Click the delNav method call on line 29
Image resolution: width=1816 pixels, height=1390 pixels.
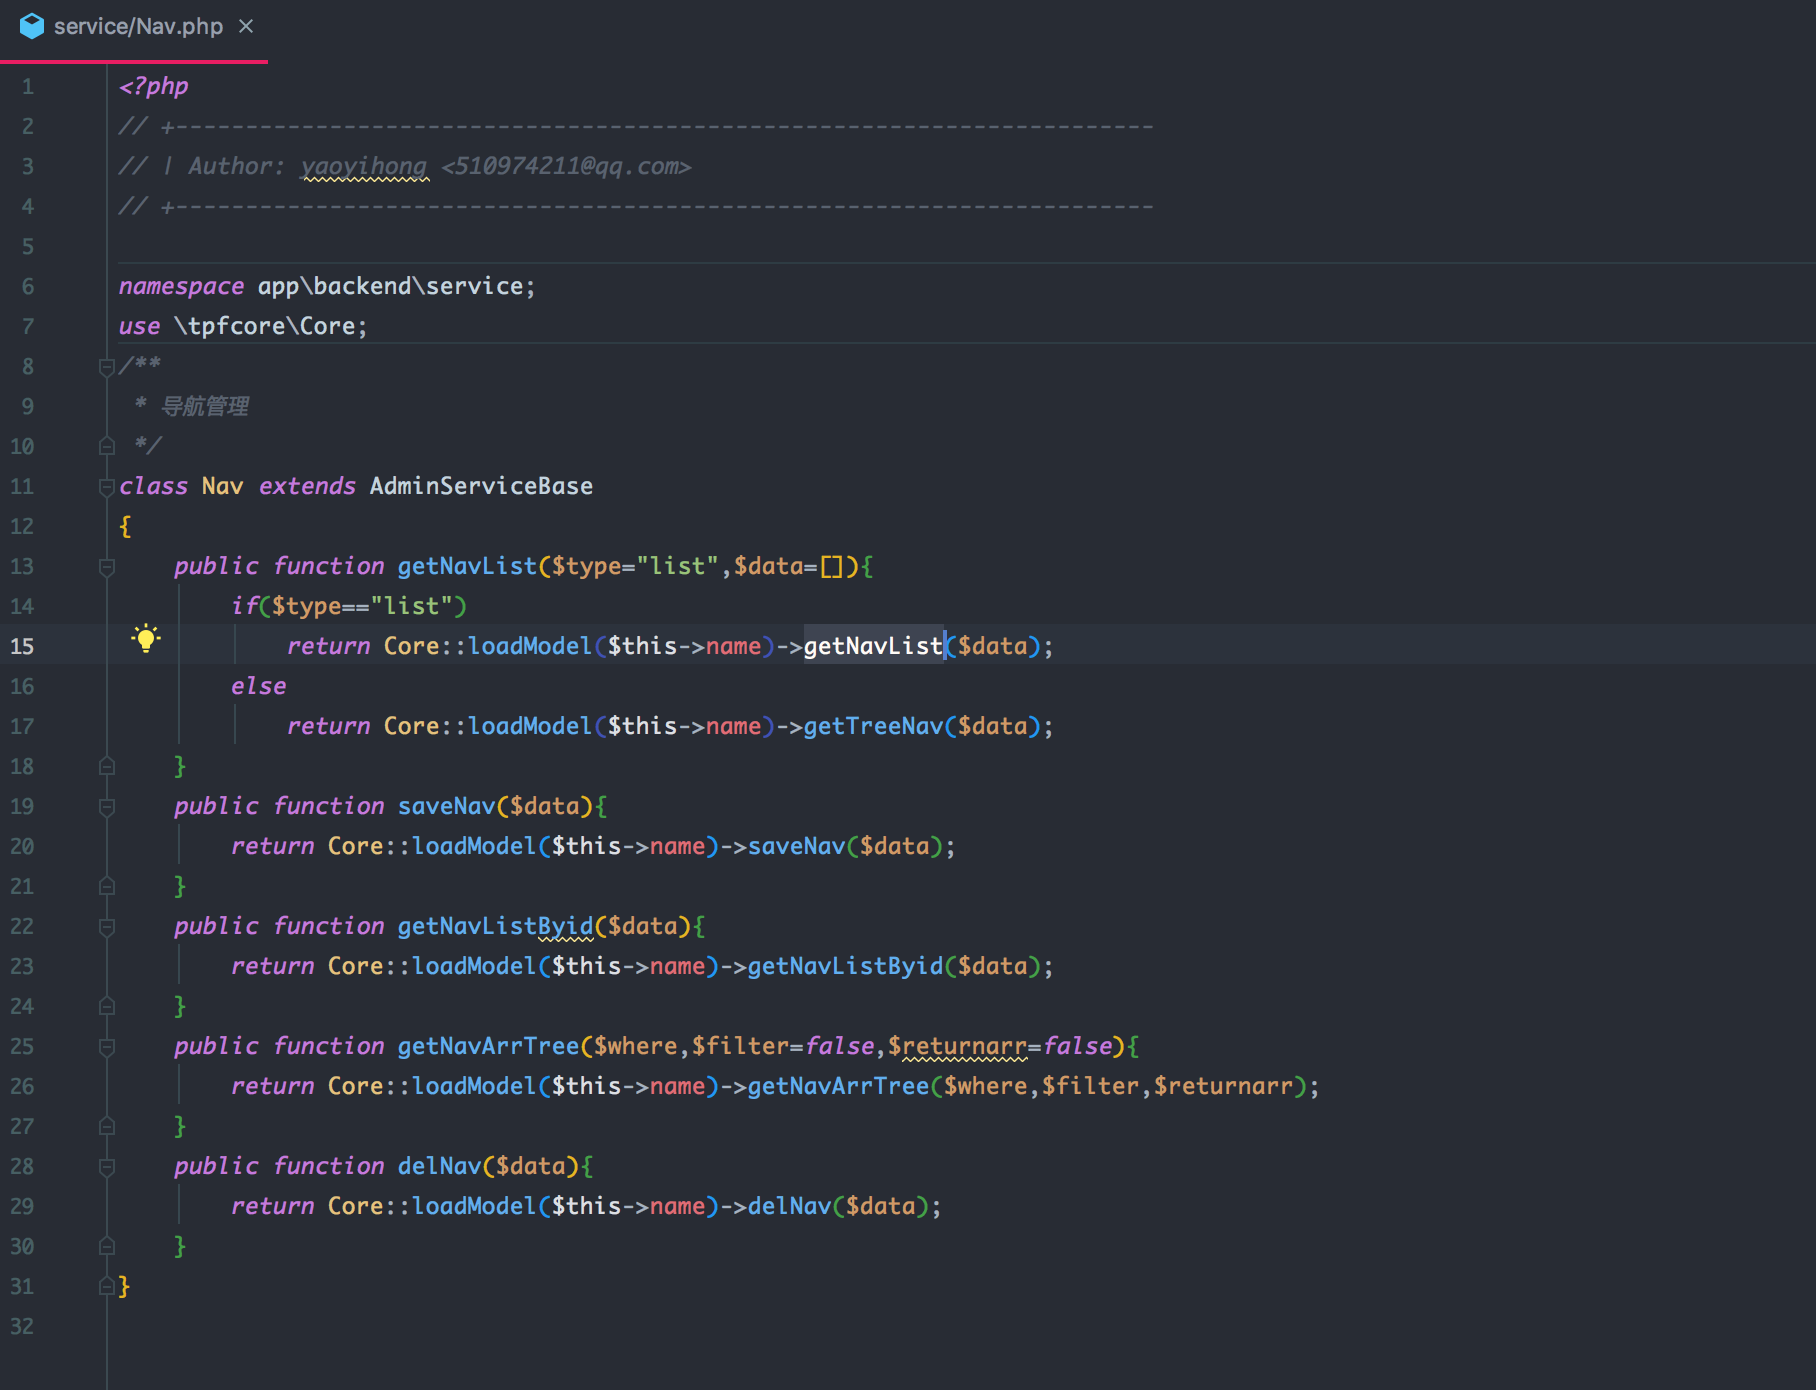789,1207
